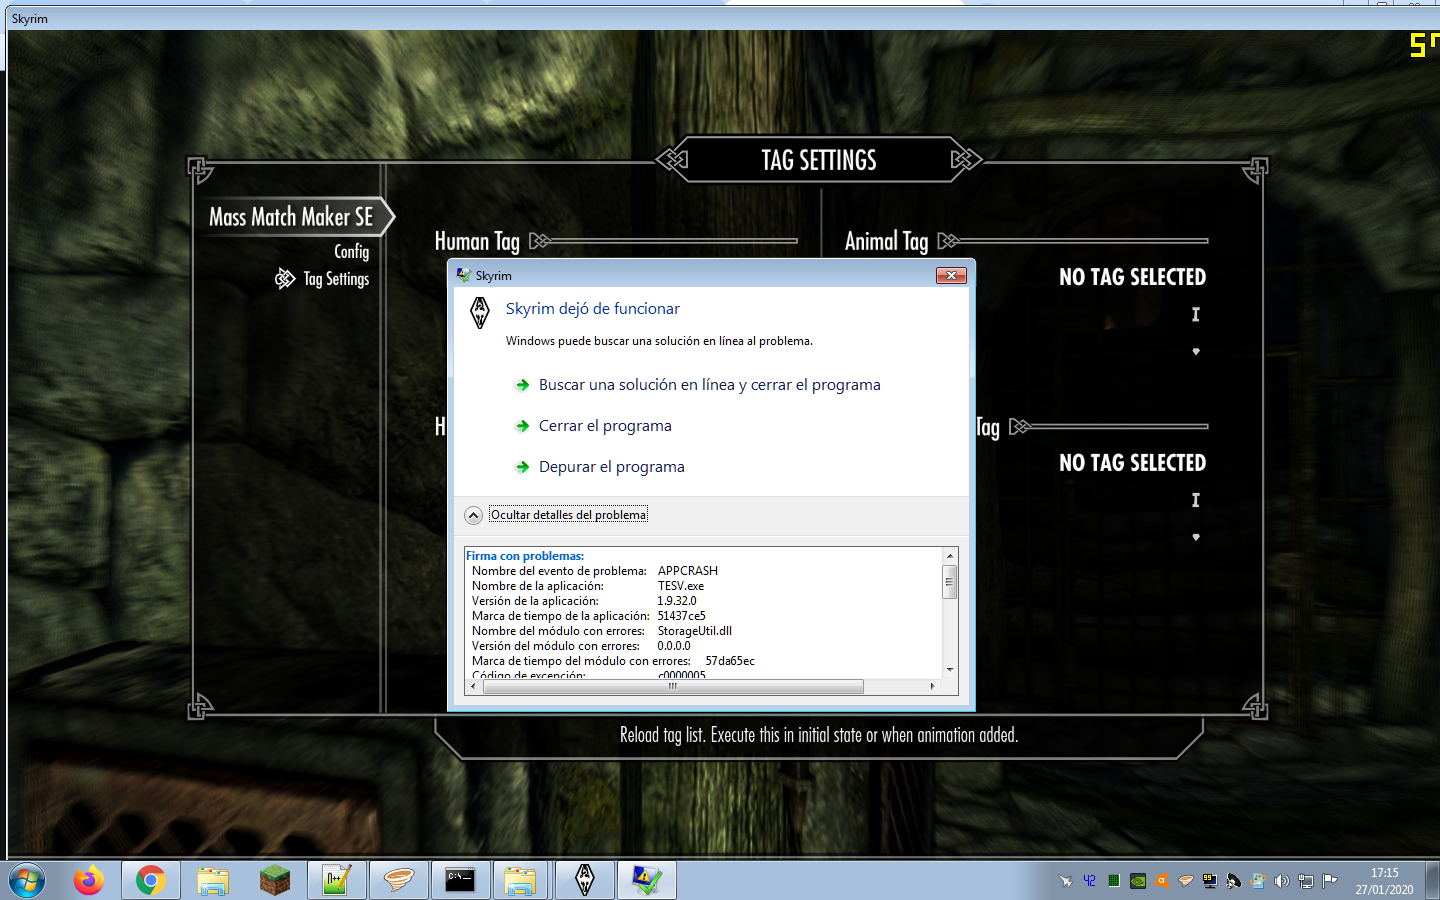Switch to the command prompt taskbar window
This screenshot has height=900, width=1440.
point(460,881)
